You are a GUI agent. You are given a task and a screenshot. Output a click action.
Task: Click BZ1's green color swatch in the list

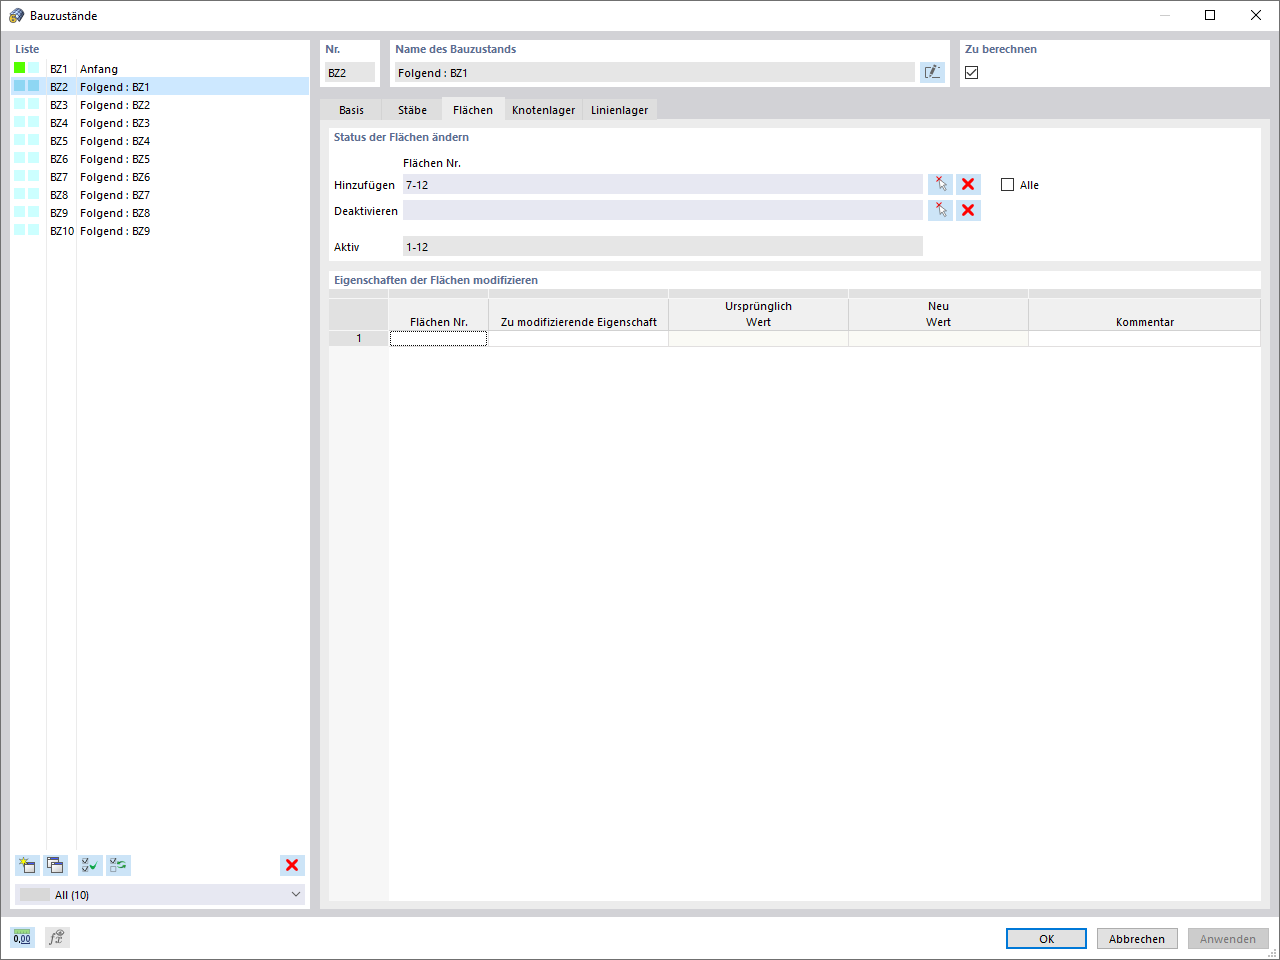click(x=19, y=68)
